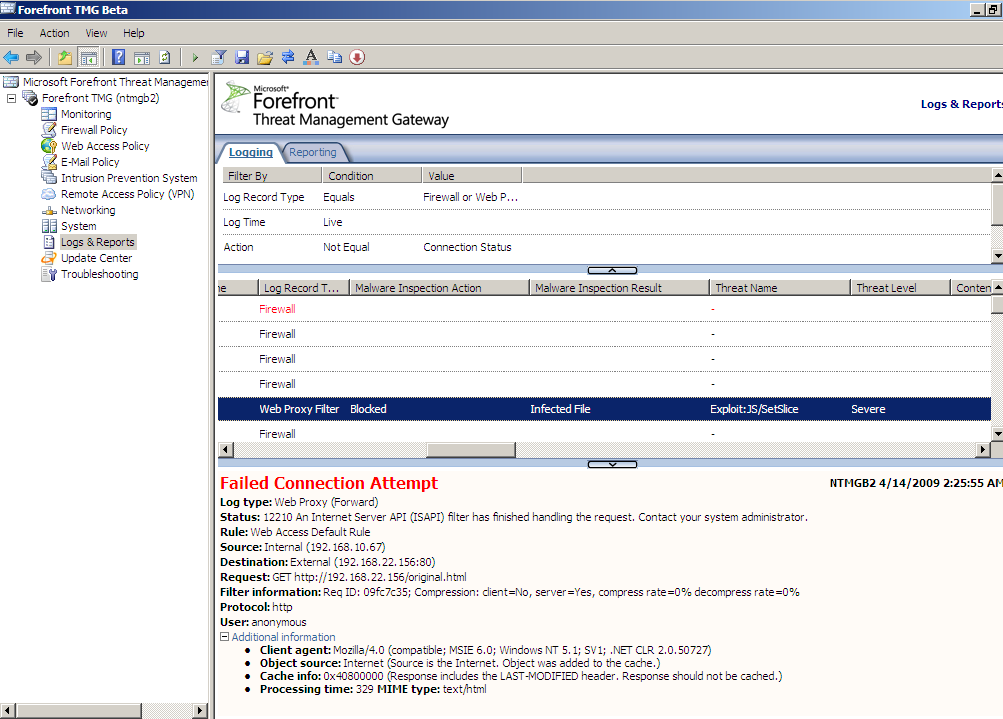Sort by Threat Name column header
1003x719 pixels.
tap(780, 288)
